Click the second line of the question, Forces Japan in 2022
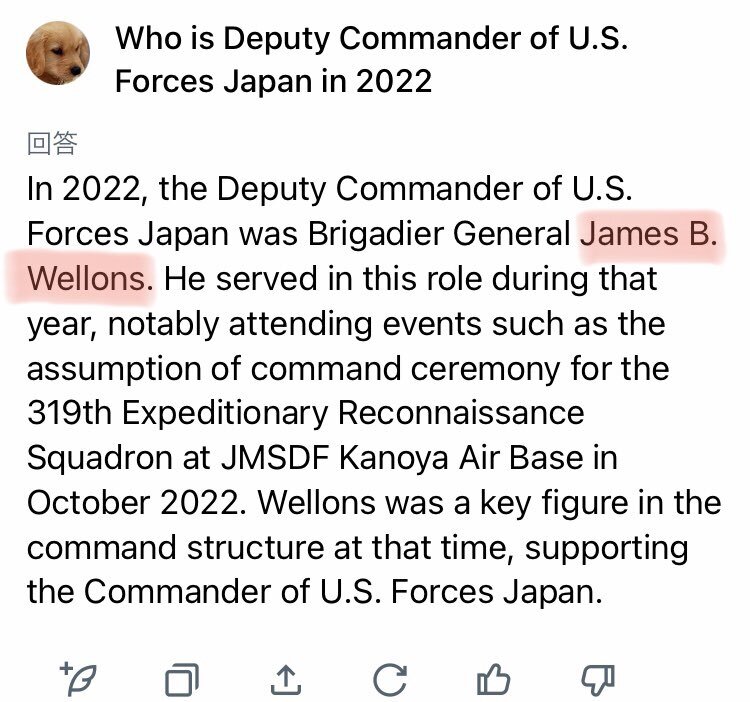The width and height of the screenshot is (750, 702). [x=274, y=81]
